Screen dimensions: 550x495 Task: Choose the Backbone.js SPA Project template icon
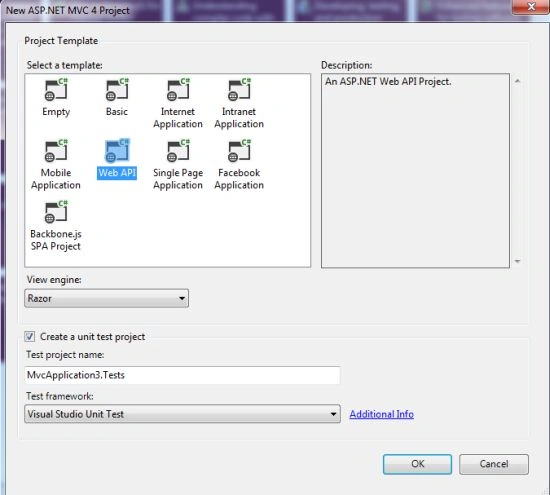coord(56,212)
